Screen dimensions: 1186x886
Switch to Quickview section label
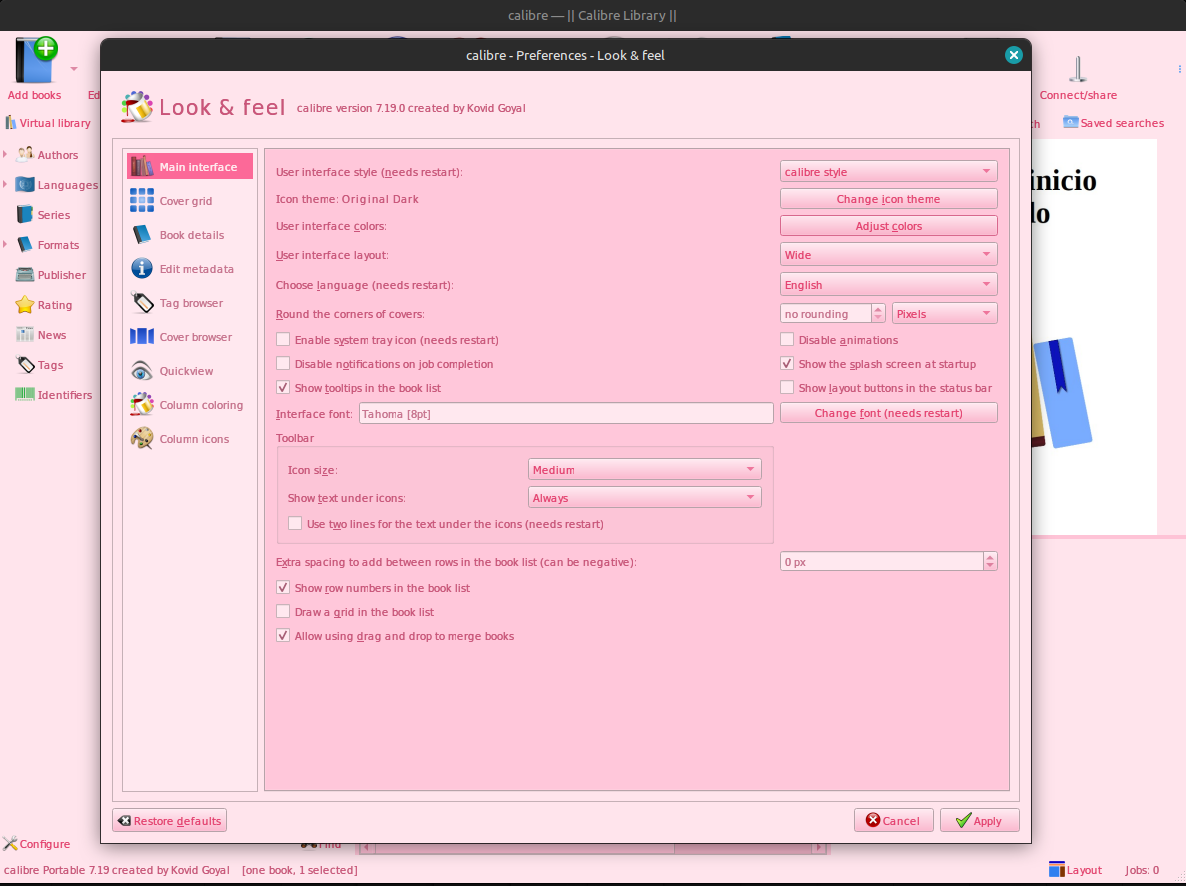[186, 371]
